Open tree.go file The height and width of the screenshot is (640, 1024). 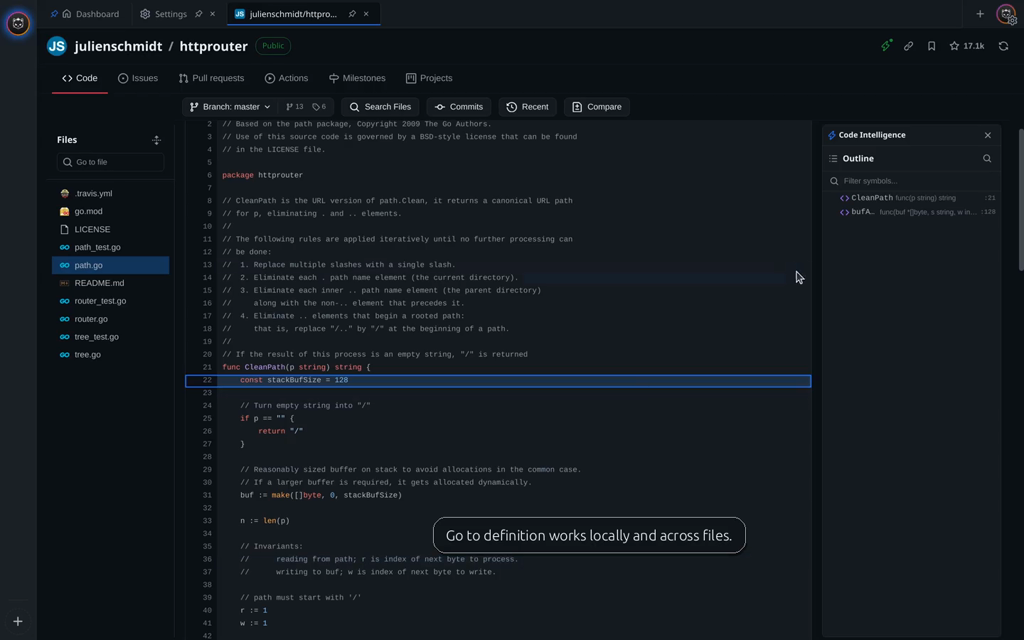click(110, 355)
